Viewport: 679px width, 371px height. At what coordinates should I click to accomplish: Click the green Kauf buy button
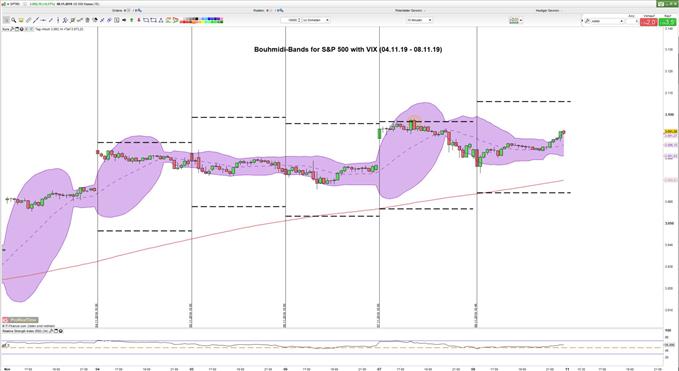coord(668,22)
